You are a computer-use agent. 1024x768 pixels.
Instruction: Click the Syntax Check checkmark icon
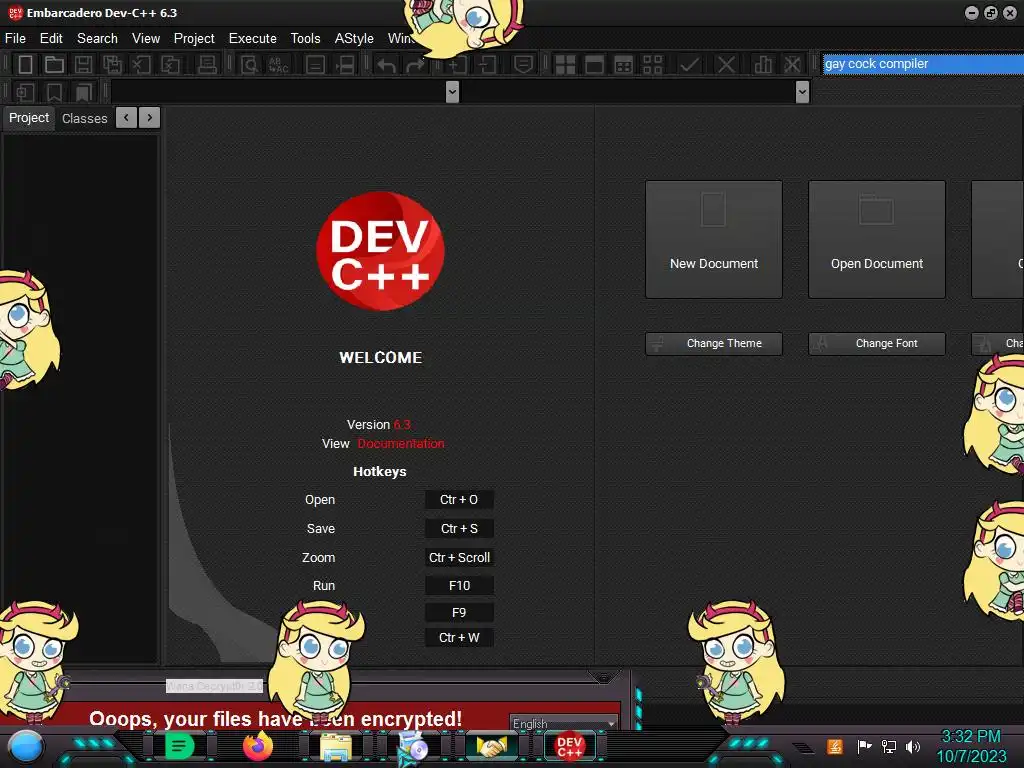click(689, 64)
